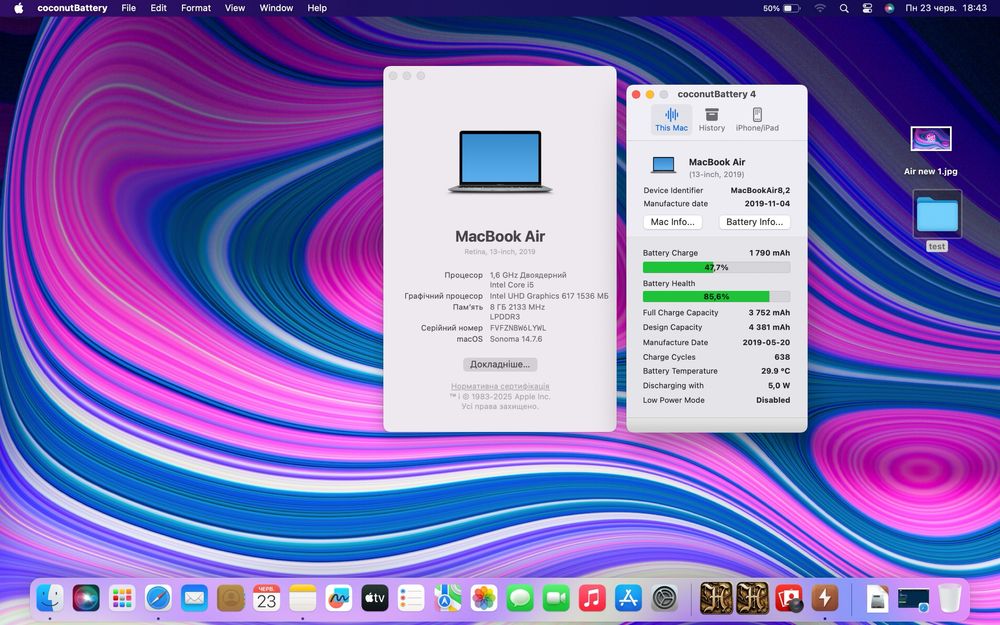Open the This Mac tab in coconutBattery
The height and width of the screenshot is (625, 1000).
point(671,119)
